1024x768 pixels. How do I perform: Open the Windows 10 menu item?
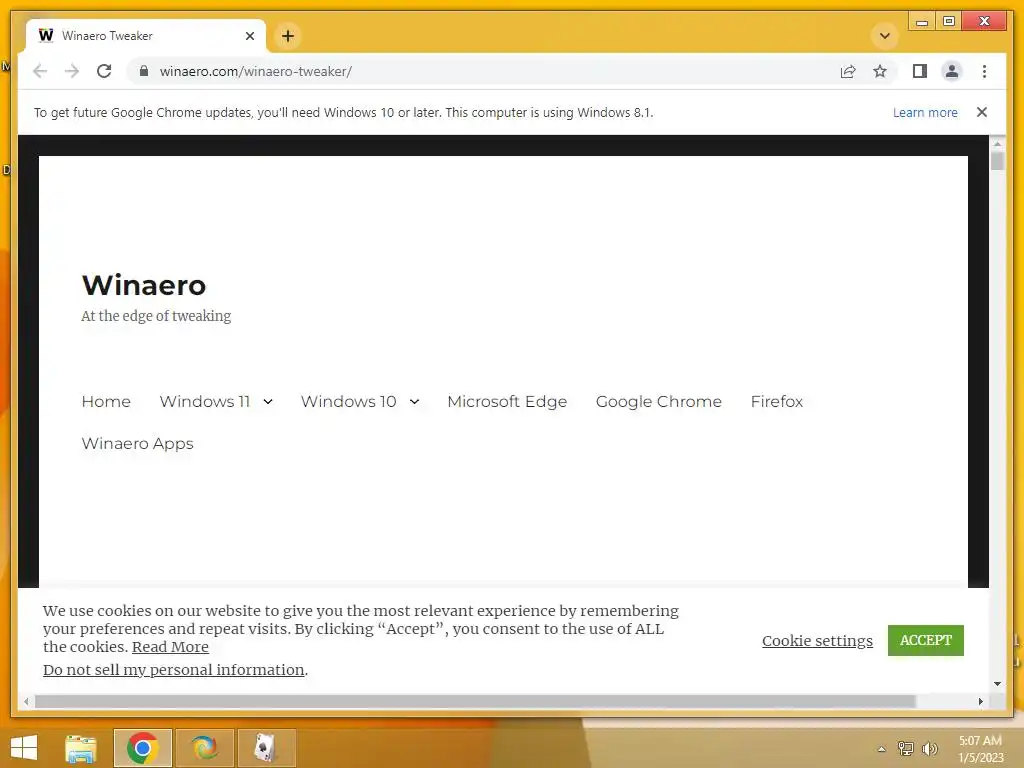pyautogui.click(x=348, y=401)
